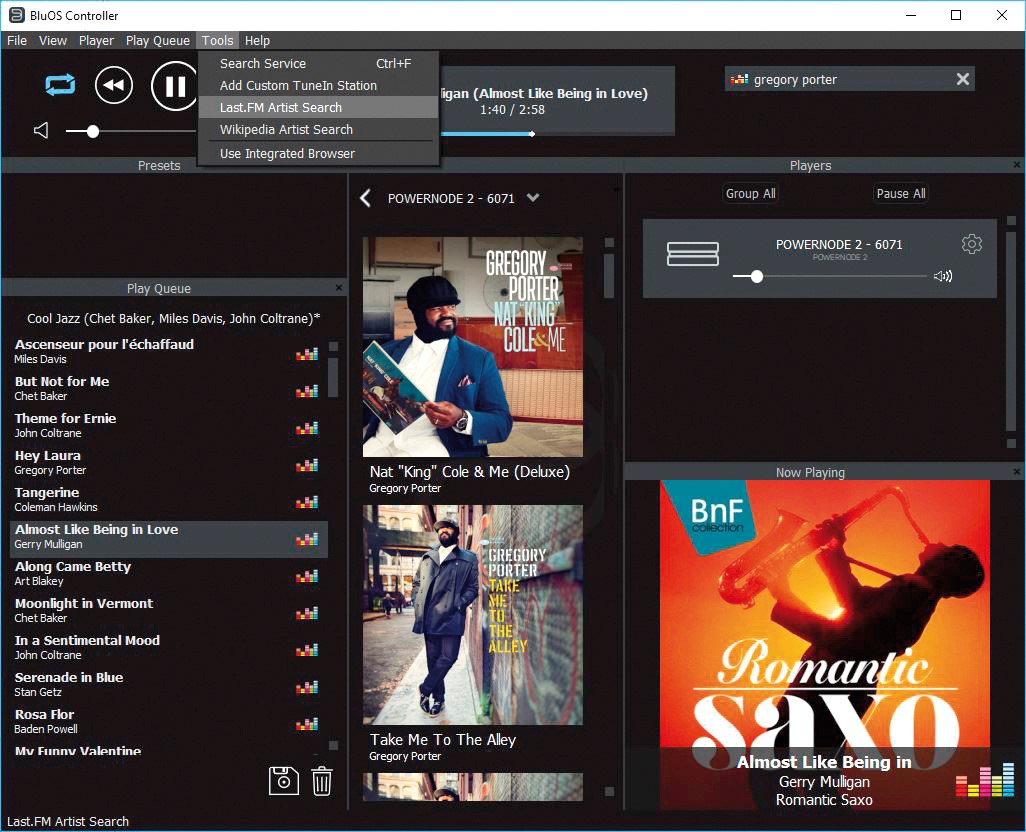Go back in the browse panel
Image resolution: width=1026 pixels, height=832 pixels.
pos(365,198)
